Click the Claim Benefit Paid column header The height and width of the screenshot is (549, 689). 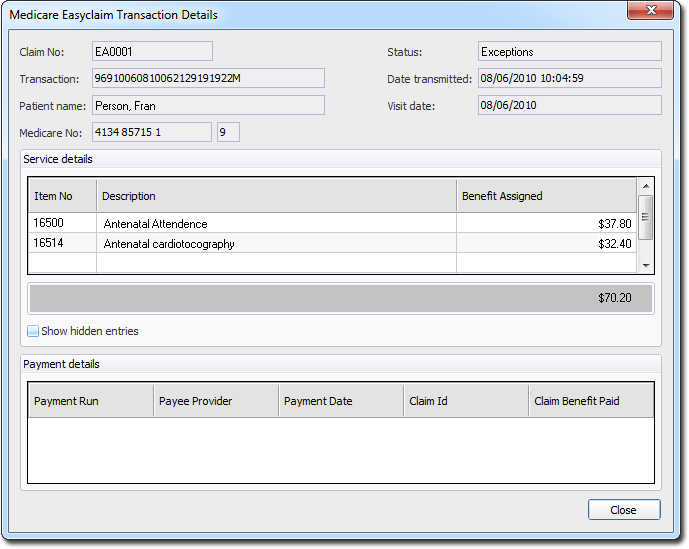tap(590, 401)
